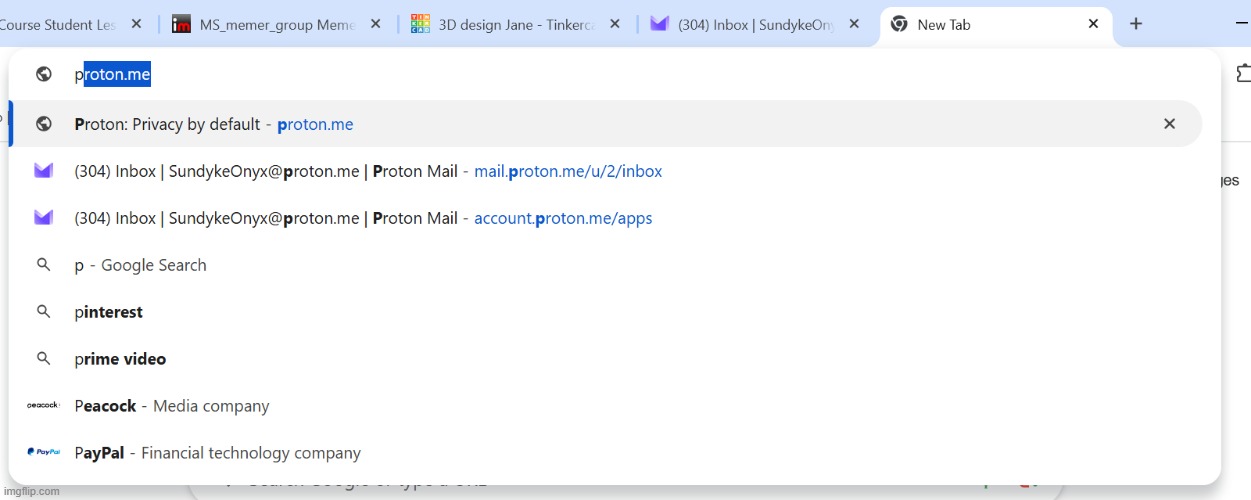Close the 3D design Jane Tinkercad tab
The width and height of the screenshot is (1251, 500).
[x=615, y=24]
